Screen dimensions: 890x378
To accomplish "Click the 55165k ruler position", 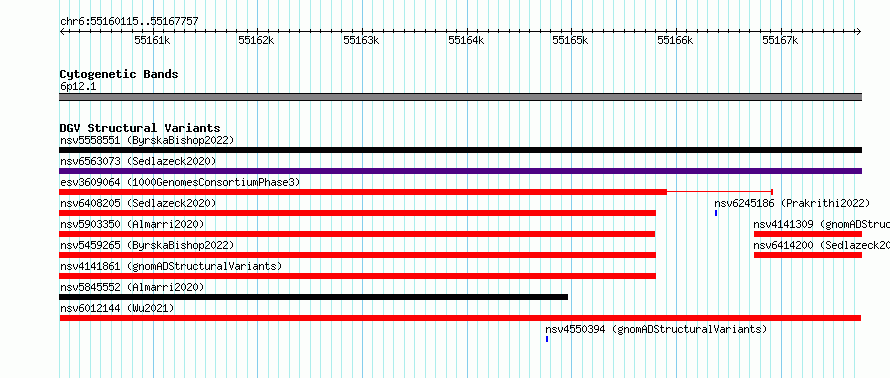I will coord(571,40).
